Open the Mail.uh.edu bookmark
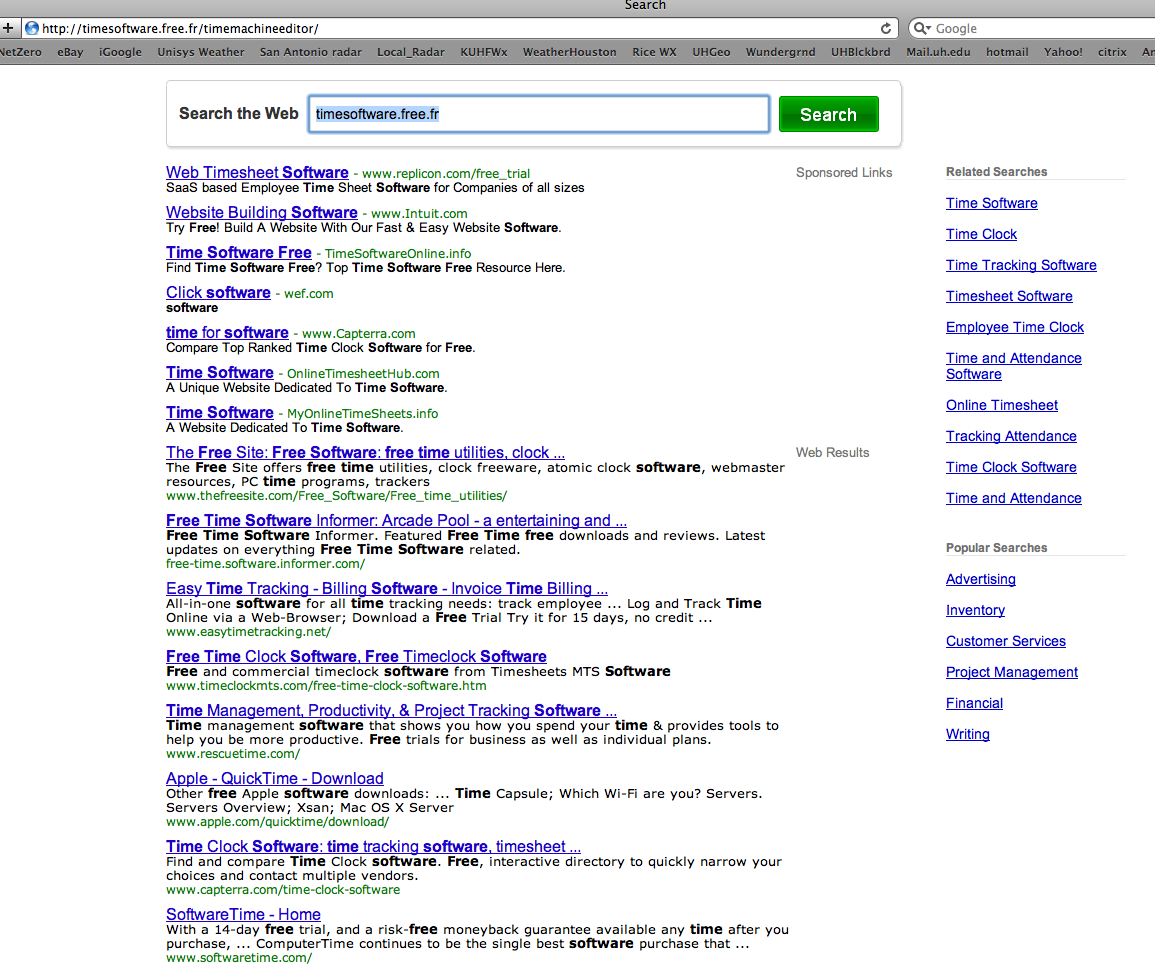1155x971 pixels. [x=938, y=52]
